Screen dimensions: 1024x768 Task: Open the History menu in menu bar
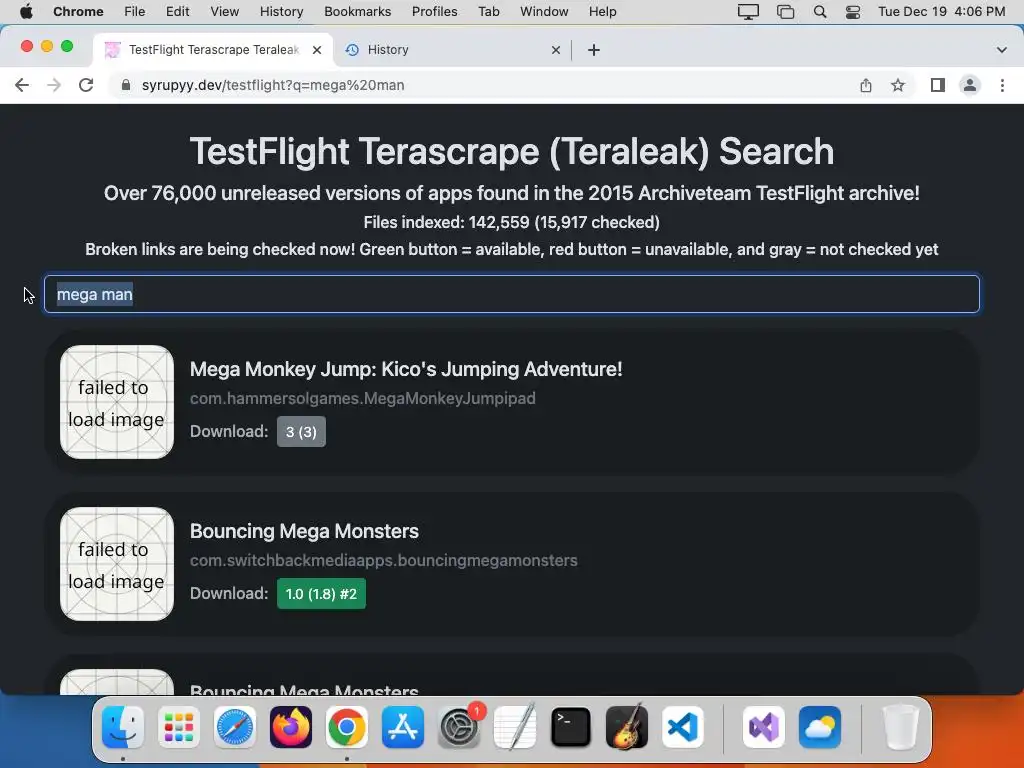(x=281, y=11)
